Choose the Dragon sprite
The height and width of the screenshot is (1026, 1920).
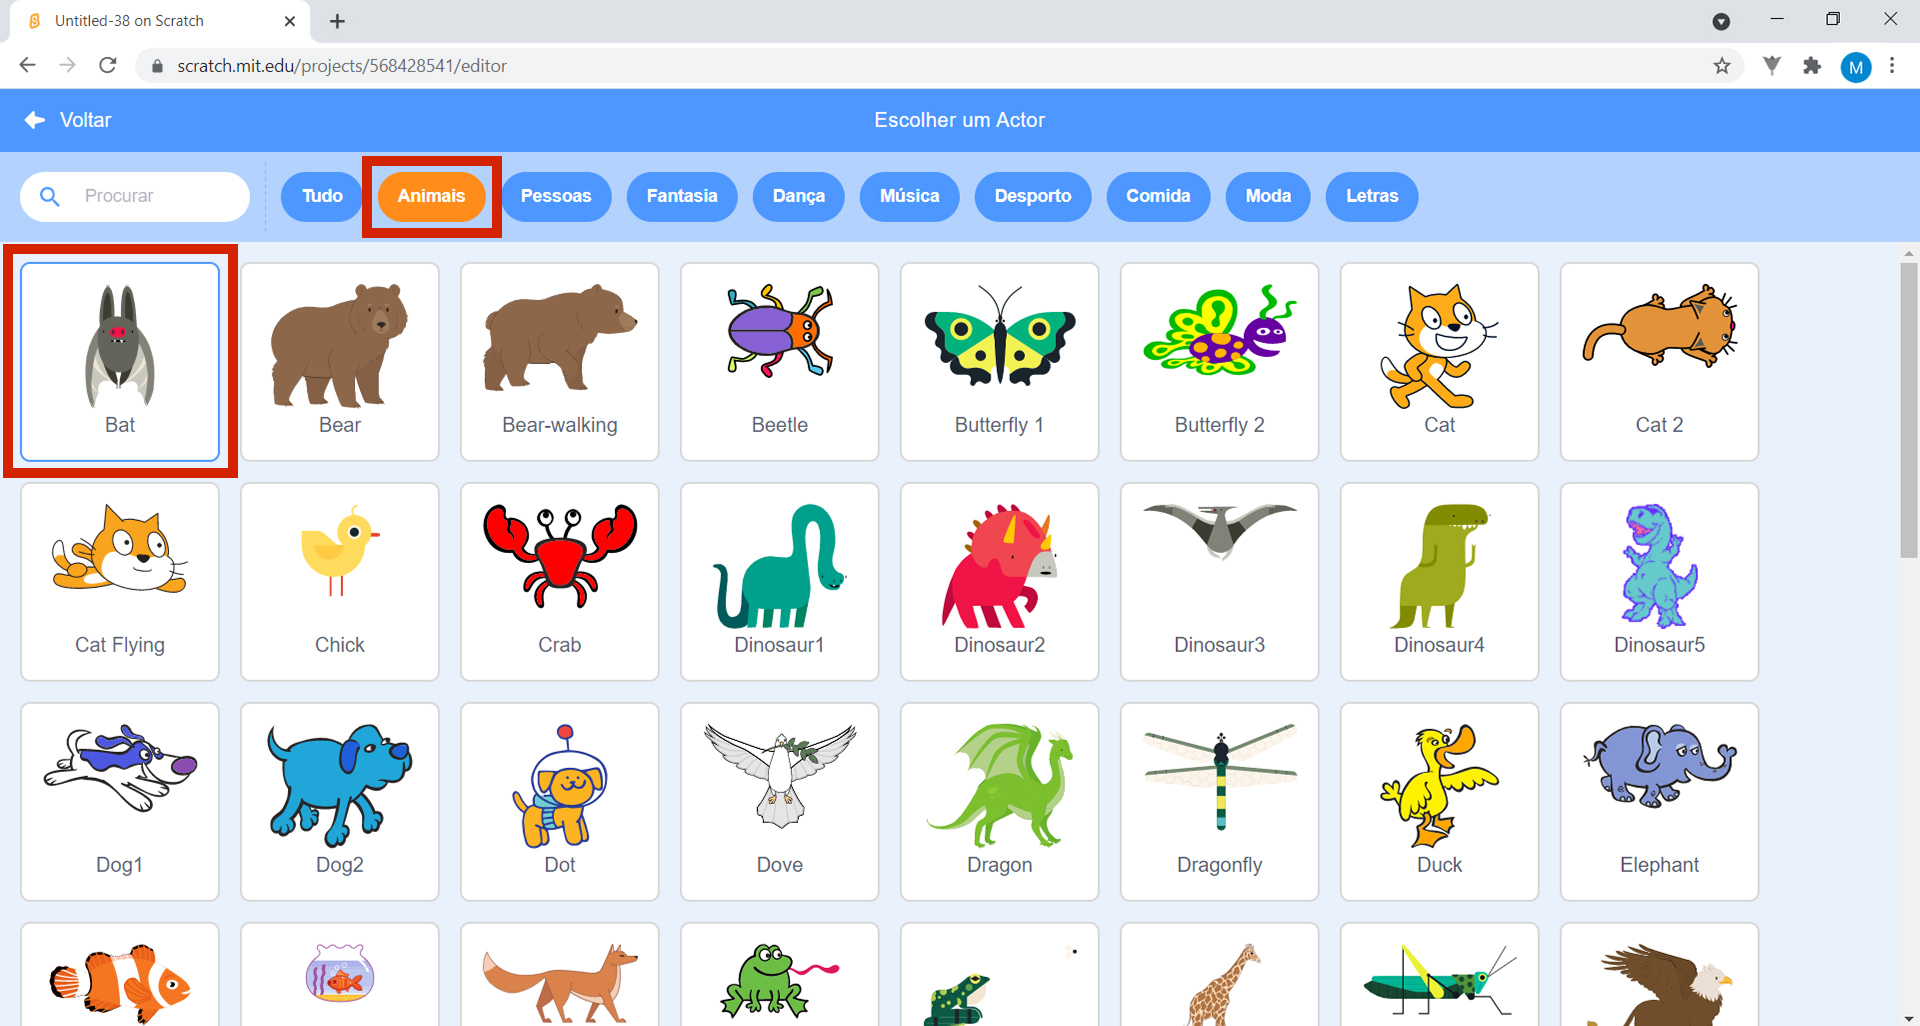tap(1000, 801)
